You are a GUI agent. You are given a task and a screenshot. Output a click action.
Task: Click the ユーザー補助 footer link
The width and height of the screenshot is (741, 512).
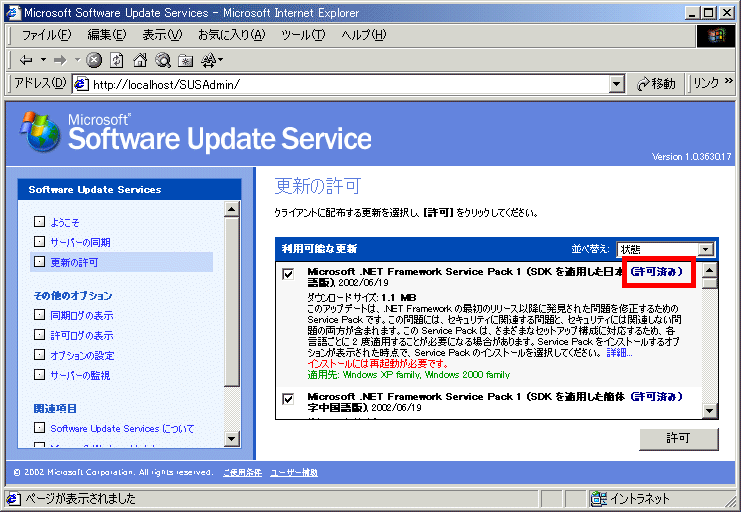tap(294, 472)
